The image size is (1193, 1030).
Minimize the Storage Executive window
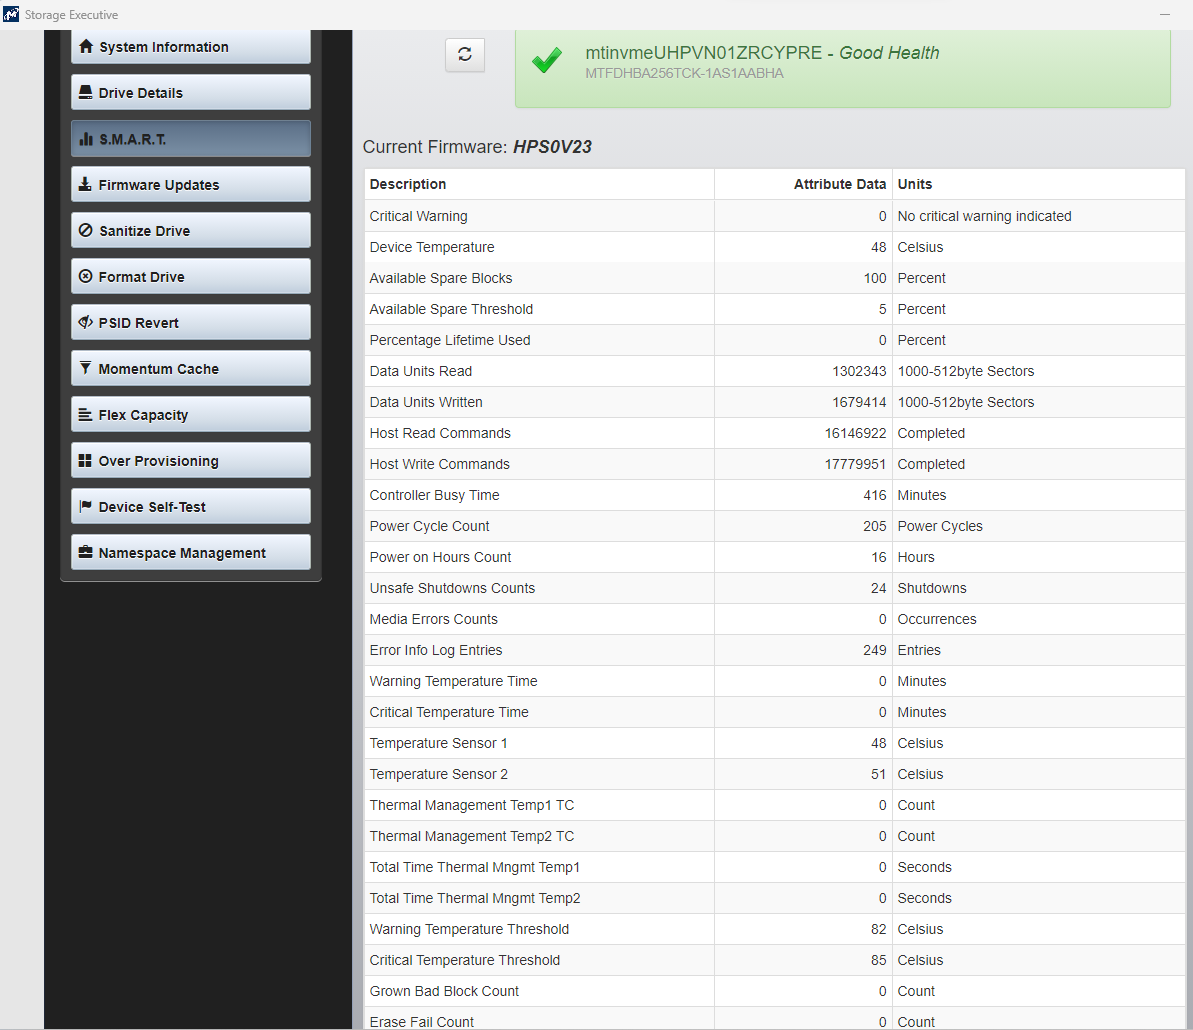coord(1164,15)
